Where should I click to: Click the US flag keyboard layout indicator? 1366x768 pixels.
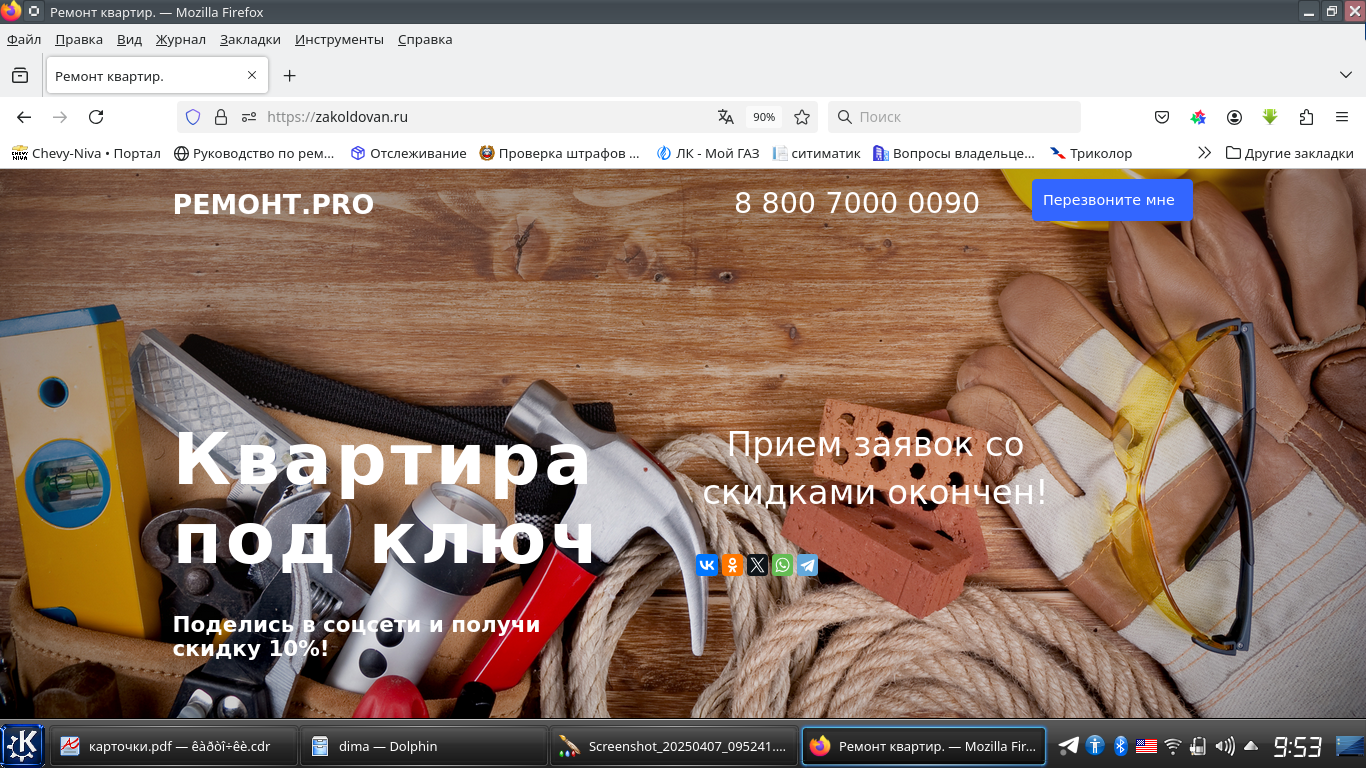pyautogui.click(x=1146, y=746)
